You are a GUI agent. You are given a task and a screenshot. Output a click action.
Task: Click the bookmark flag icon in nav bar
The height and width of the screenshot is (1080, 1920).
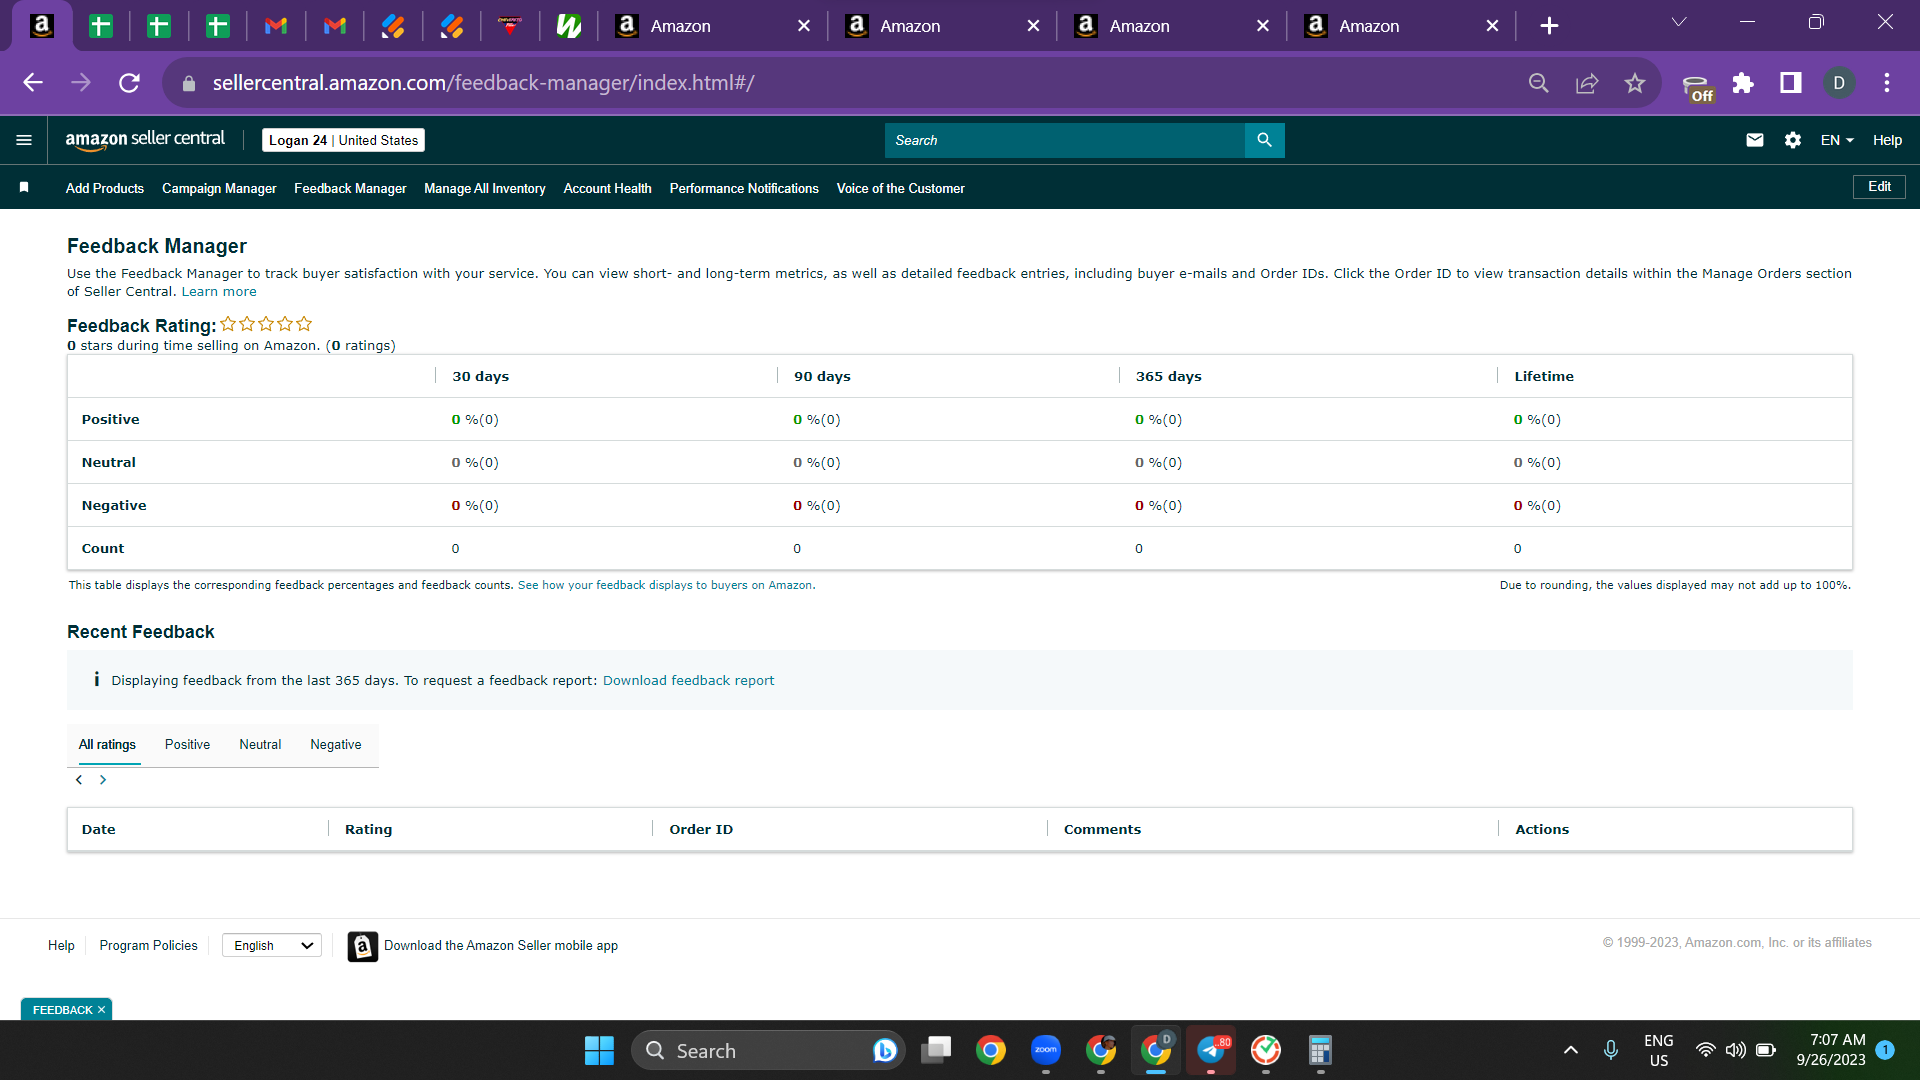pyautogui.click(x=24, y=188)
